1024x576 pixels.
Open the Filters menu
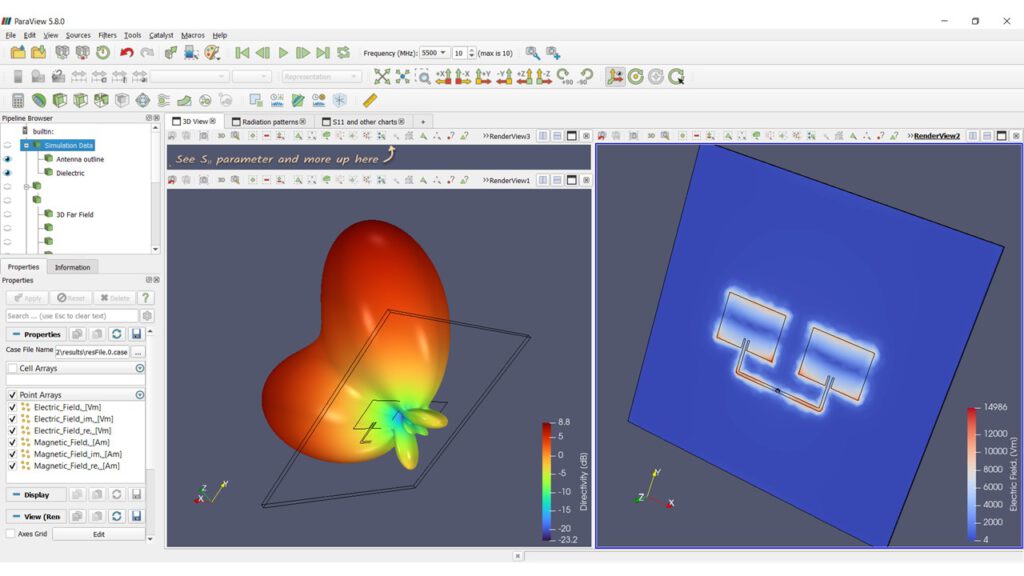107,35
